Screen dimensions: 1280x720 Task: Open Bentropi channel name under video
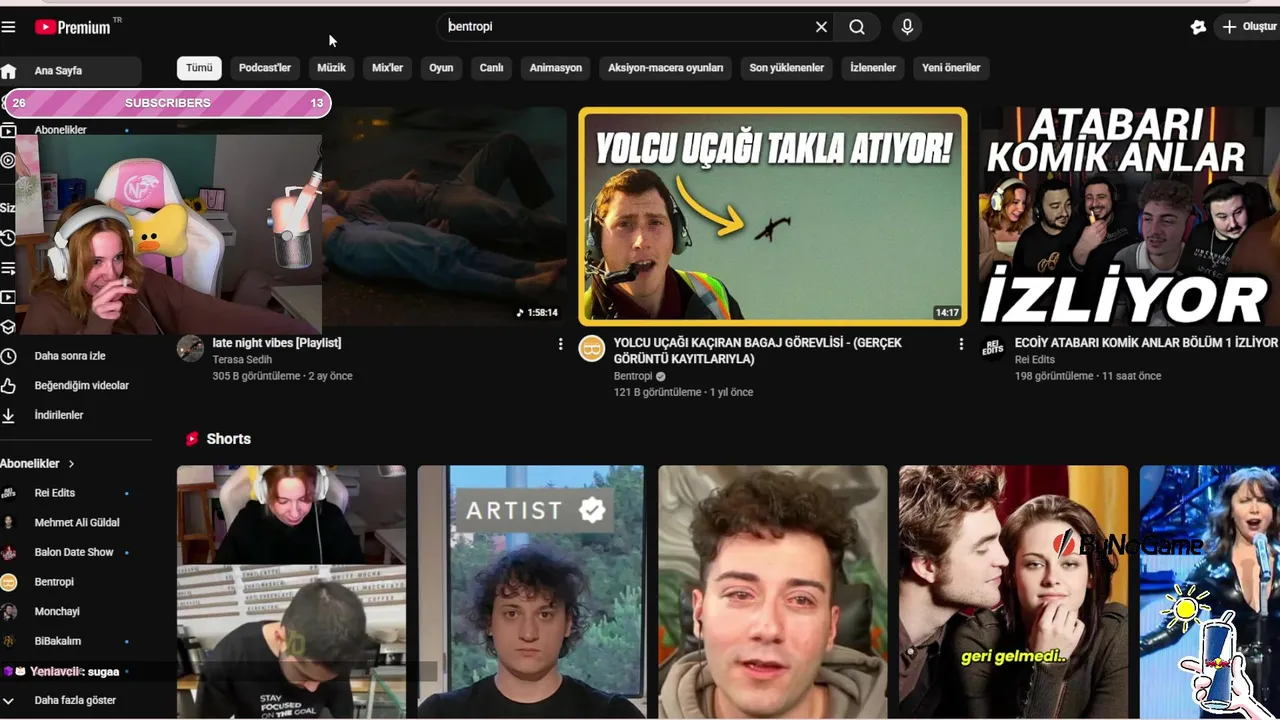pyautogui.click(x=633, y=376)
